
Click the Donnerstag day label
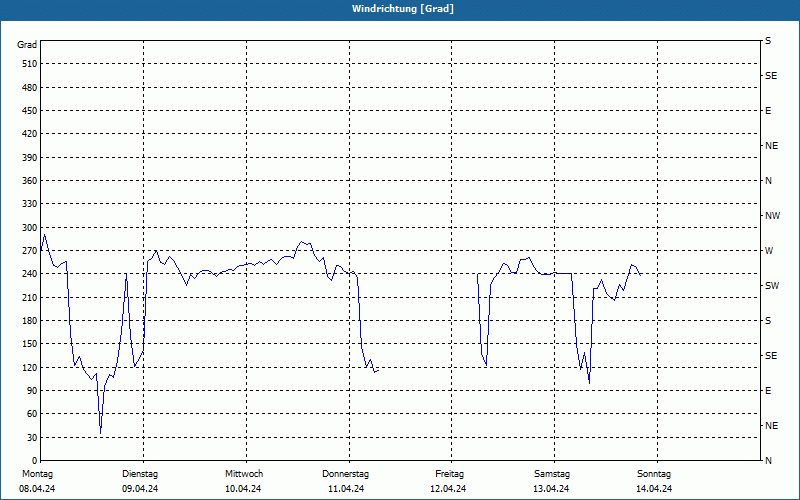[x=345, y=474]
